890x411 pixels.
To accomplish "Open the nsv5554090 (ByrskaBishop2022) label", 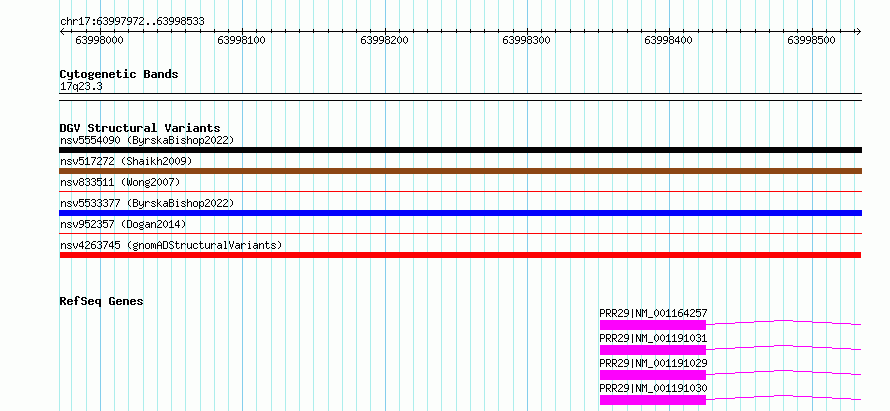I will [147, 140].
